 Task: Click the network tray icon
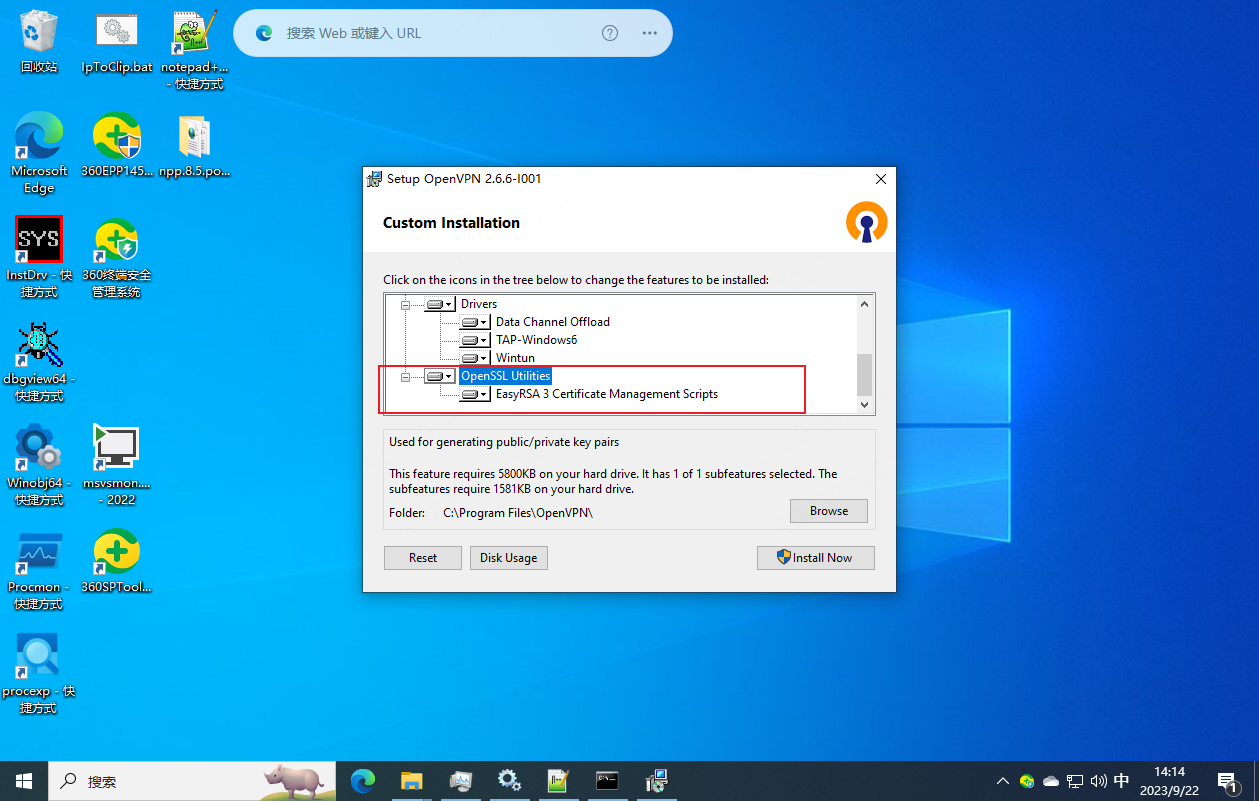[1075, 781]
